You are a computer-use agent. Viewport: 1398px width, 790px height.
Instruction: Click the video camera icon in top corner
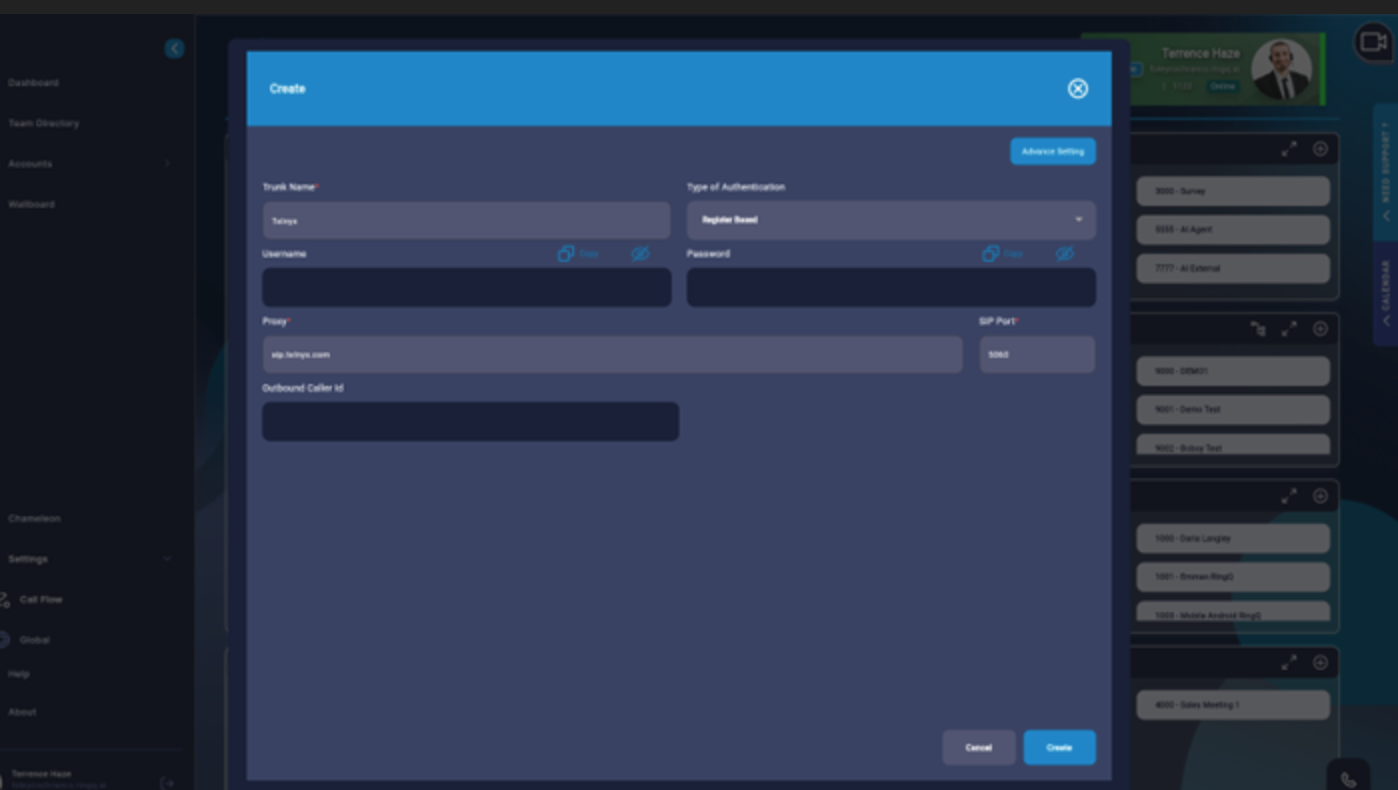[x=1373, y=43]
